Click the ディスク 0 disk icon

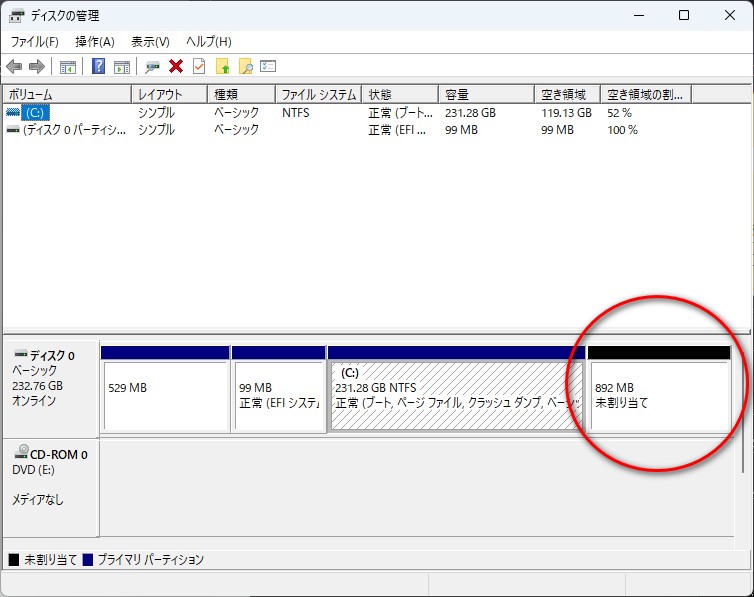click(x=21, y=354)
